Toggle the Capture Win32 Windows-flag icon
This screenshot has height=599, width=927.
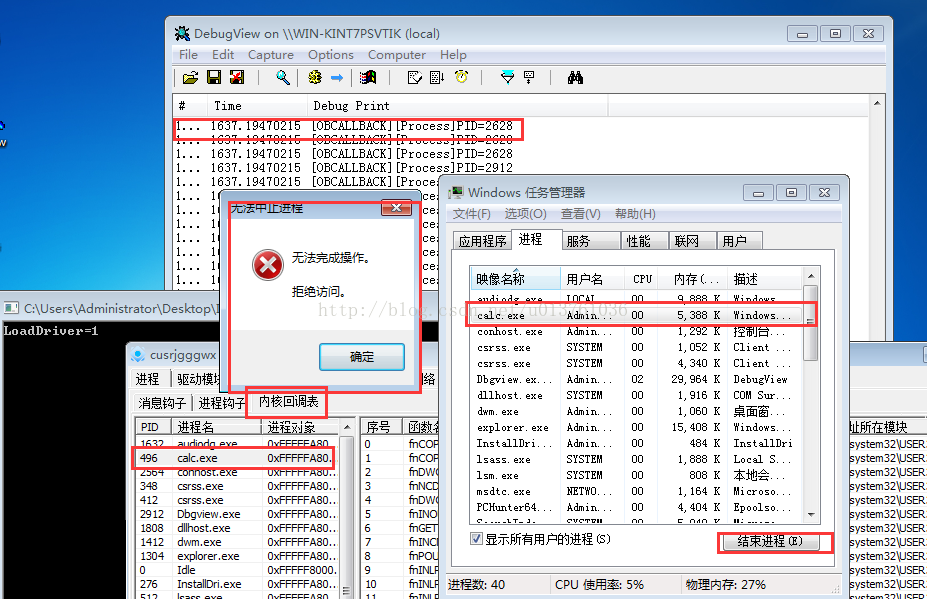368,77
